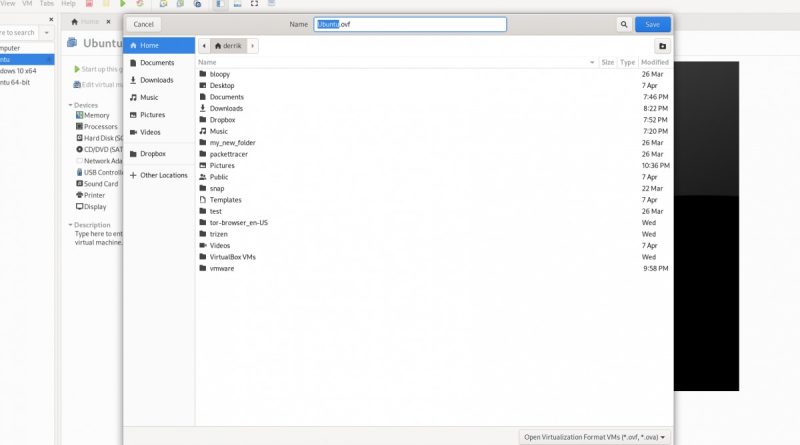Image resolution: width=800 pixels, height=445 pixels.
Task: Sort files by the Modified column
Action: click(x=655, y=62)
